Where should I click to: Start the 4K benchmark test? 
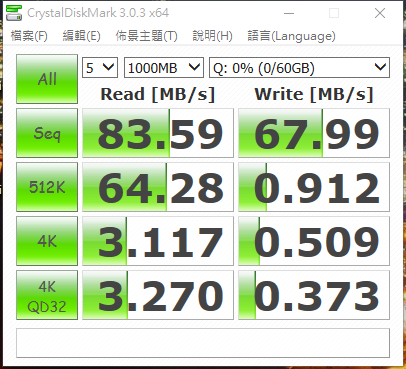pos(47,241)
